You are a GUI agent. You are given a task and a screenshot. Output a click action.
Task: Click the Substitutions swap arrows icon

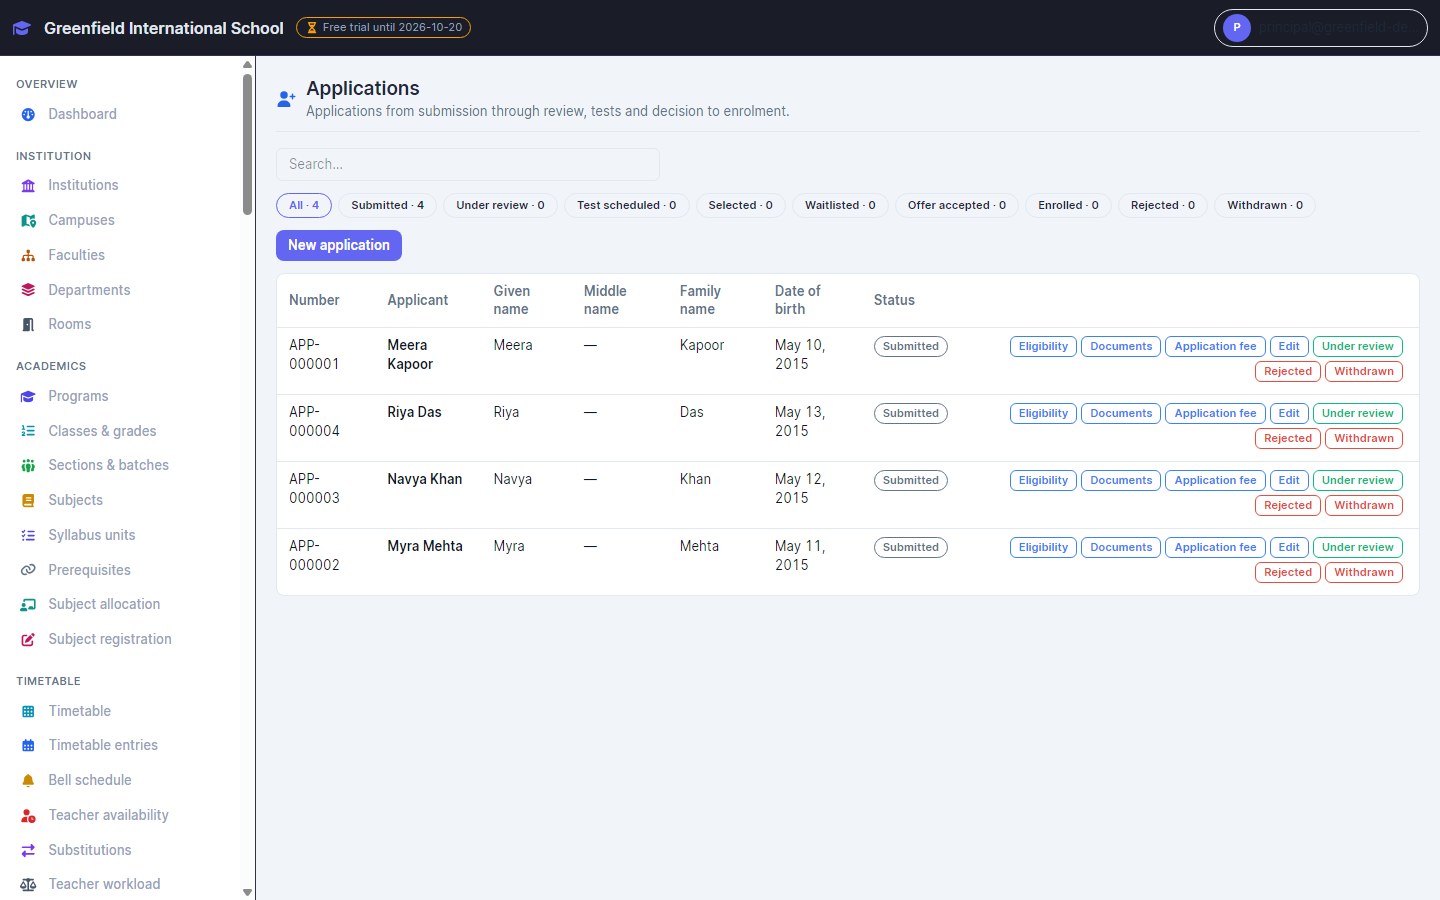click(x=28, y=851)
